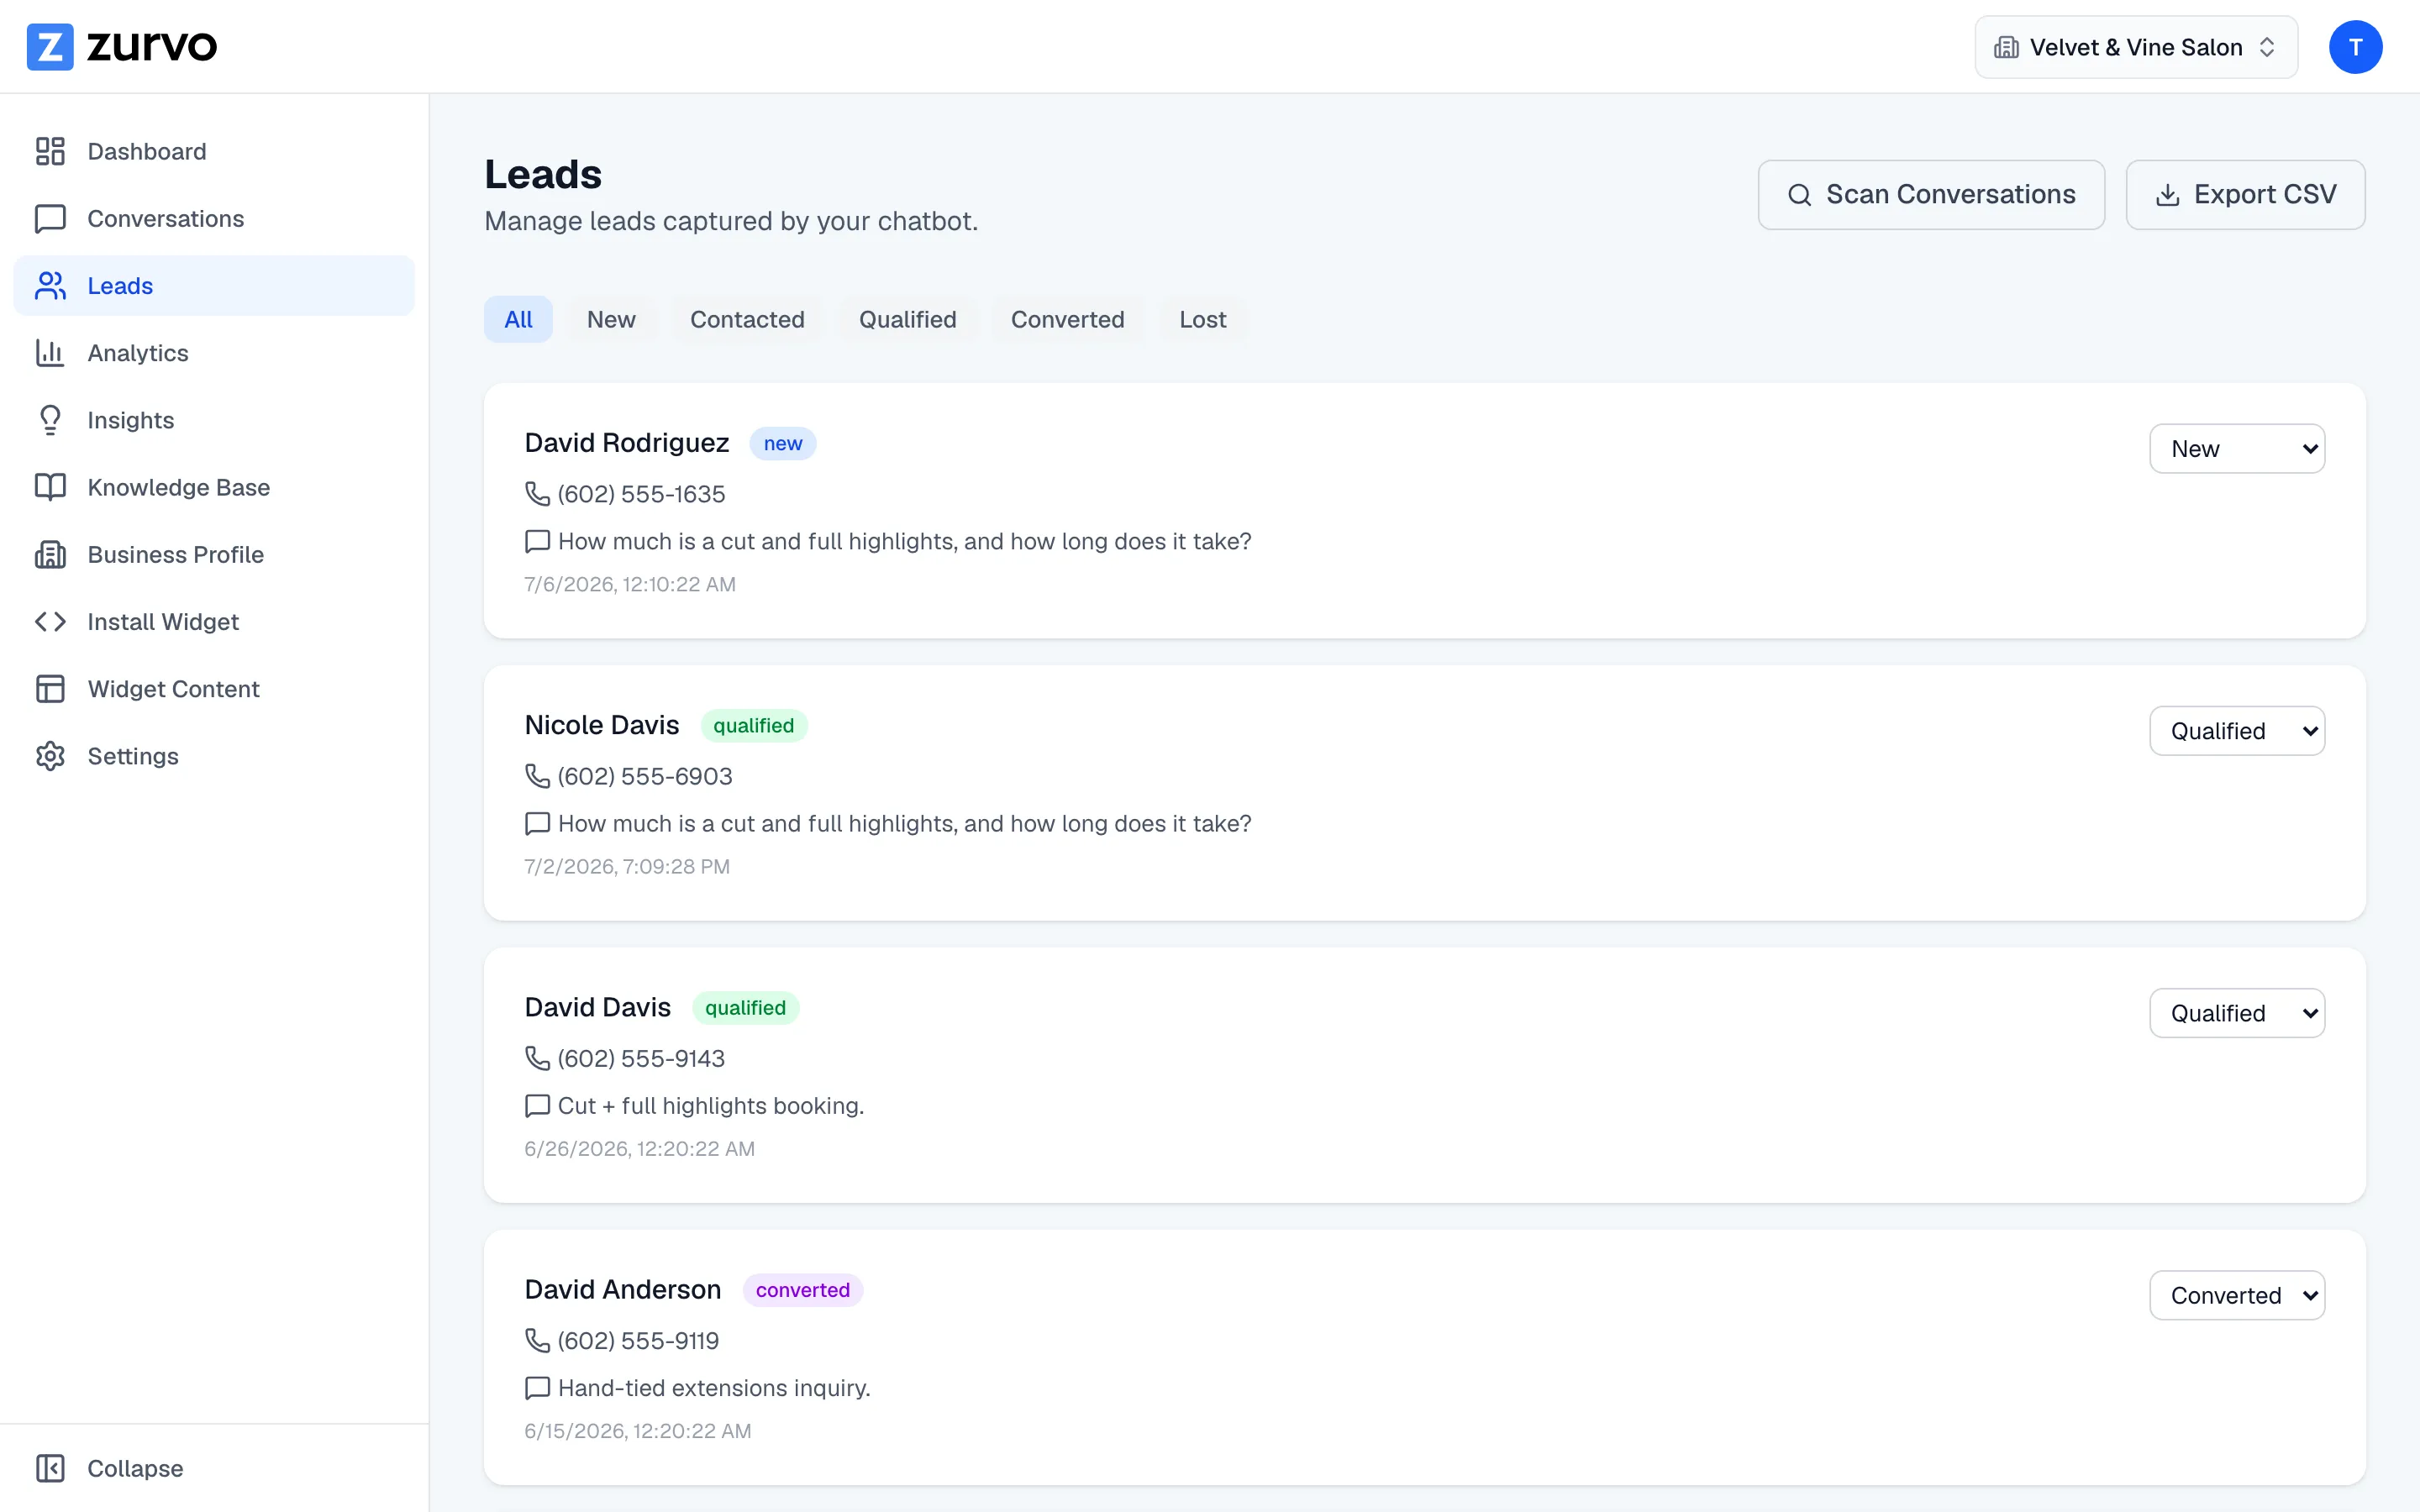Click the phone icon beside (602) 555-6903

538,776
